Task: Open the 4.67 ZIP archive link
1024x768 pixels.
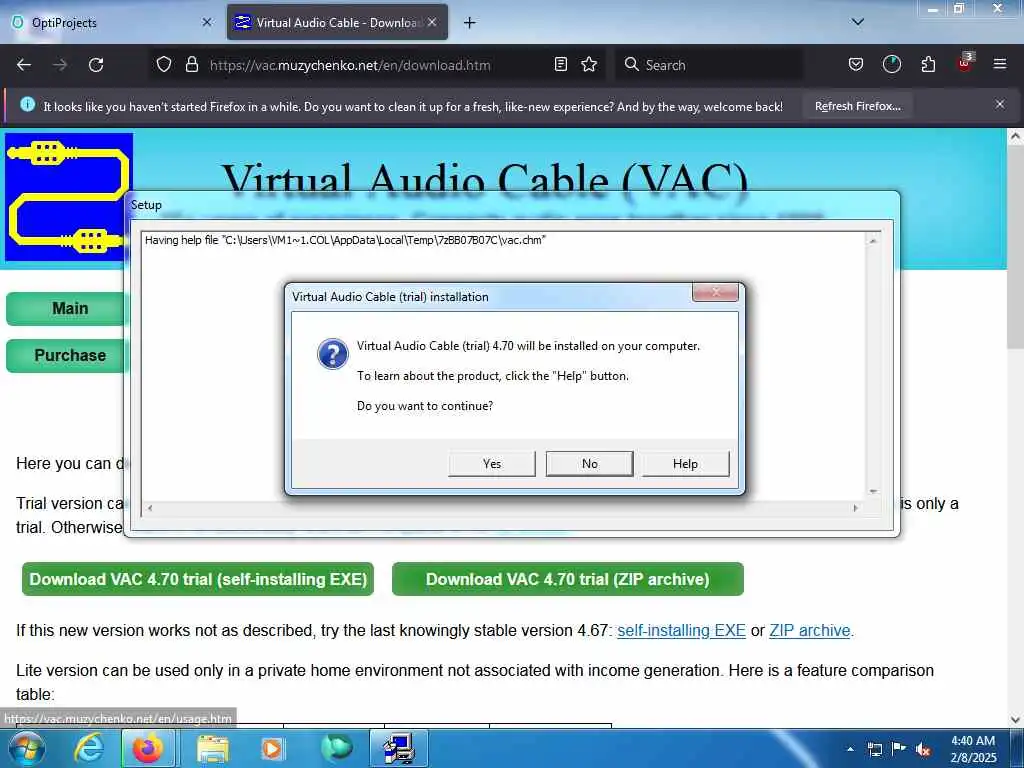Action: 810,630
